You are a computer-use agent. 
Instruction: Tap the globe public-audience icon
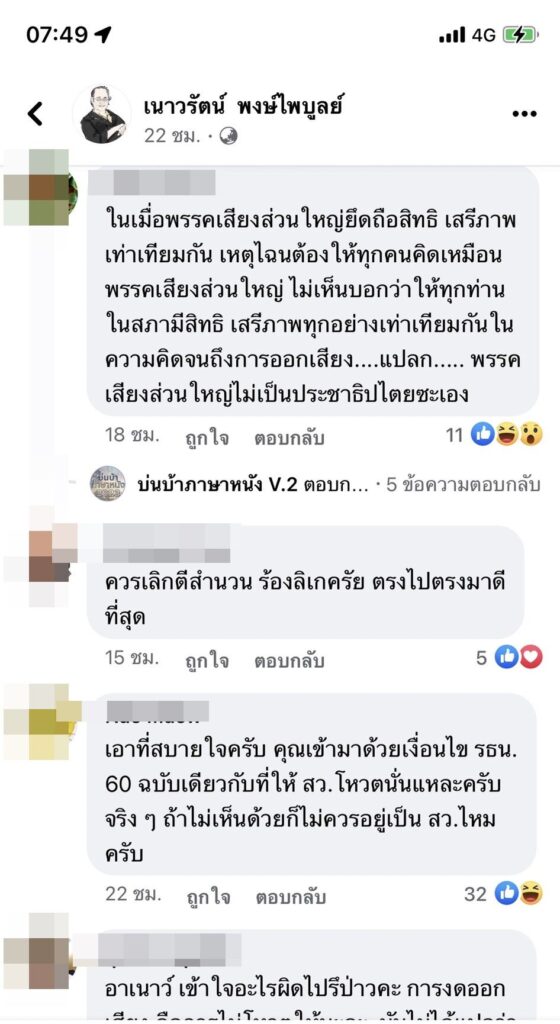click(228, 136)
